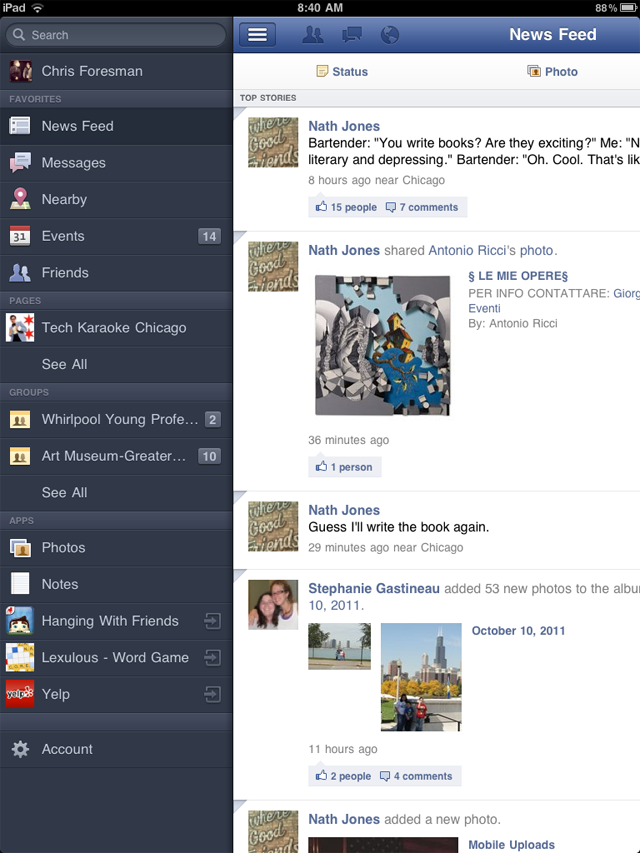The image size is (640, 853).
Task: Click the Messages bubbles icon in sidebar
Action: pyautogui.click(x=20, y=163)
